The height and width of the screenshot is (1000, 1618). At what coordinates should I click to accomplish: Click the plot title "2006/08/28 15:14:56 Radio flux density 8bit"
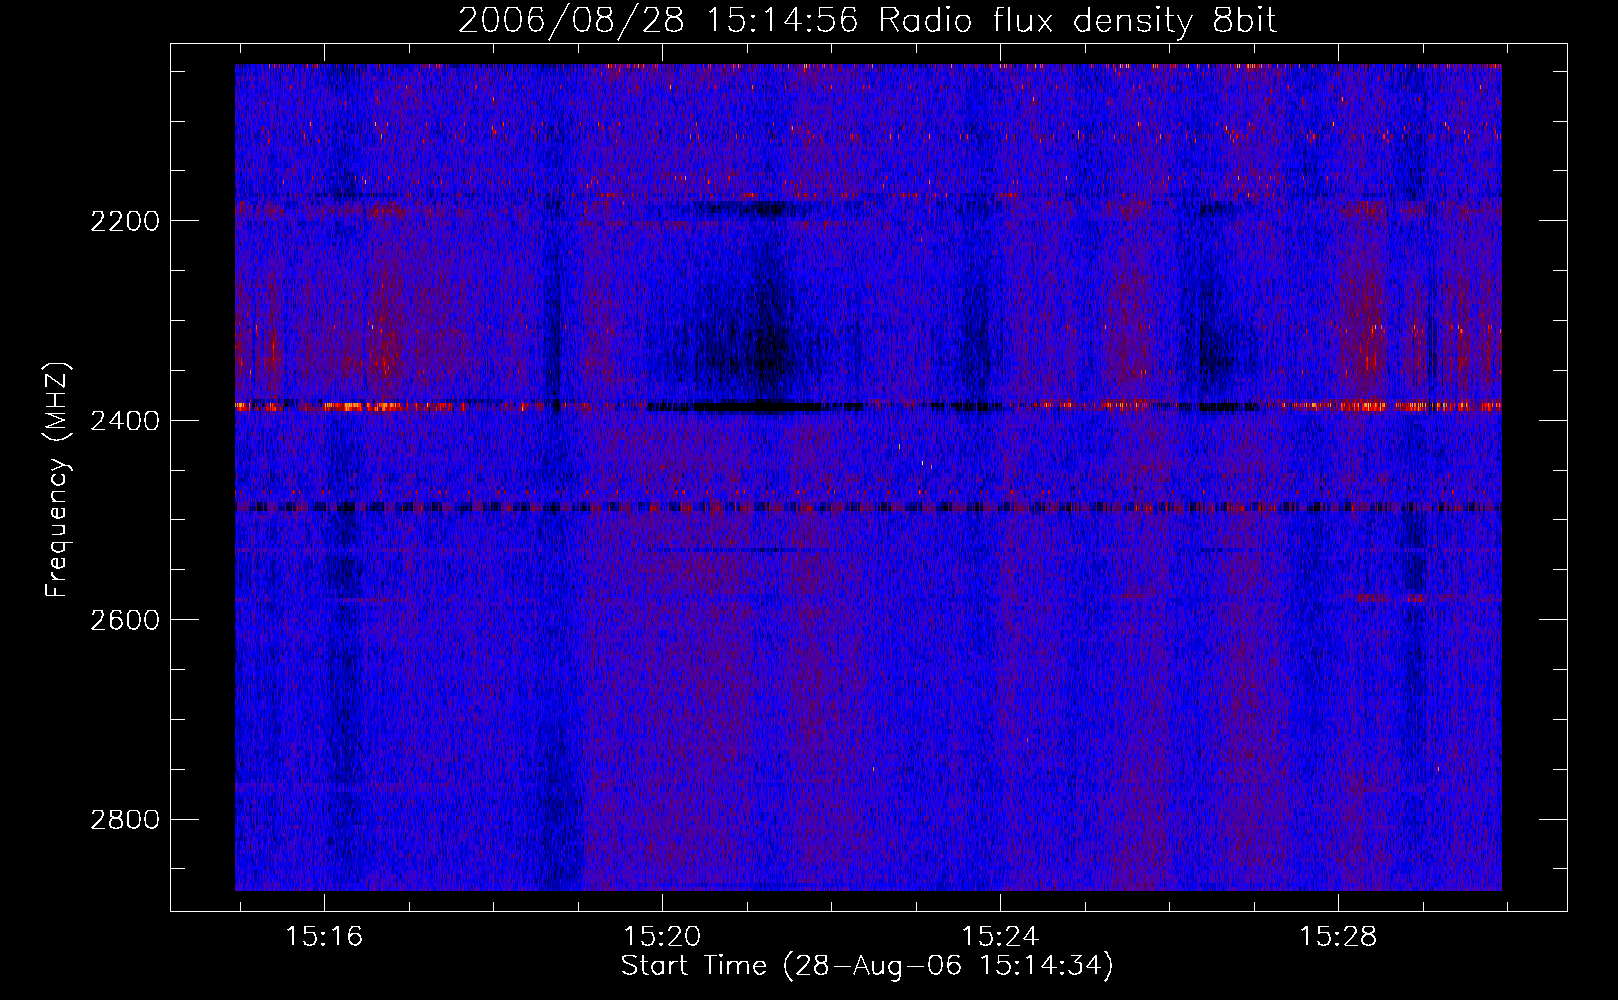(x=867, y=20)
